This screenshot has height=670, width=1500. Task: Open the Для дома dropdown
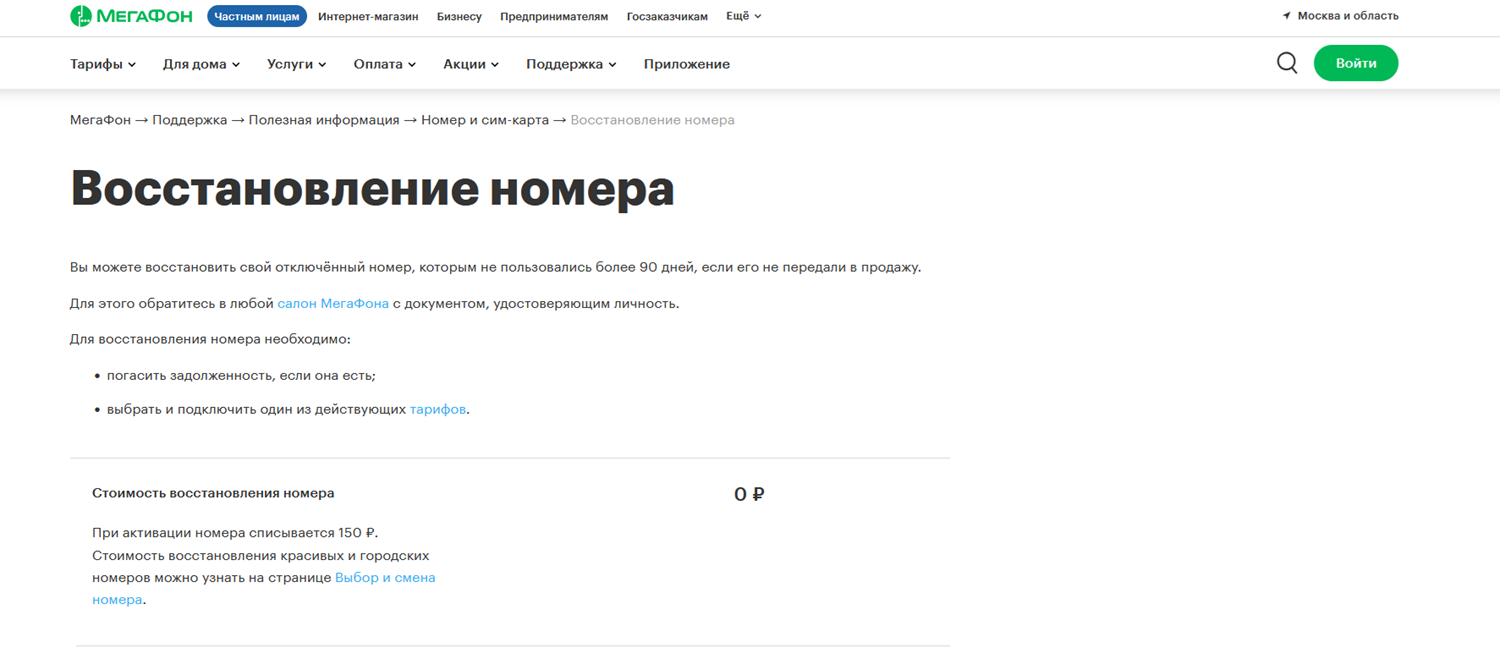[x=201, y=64]
